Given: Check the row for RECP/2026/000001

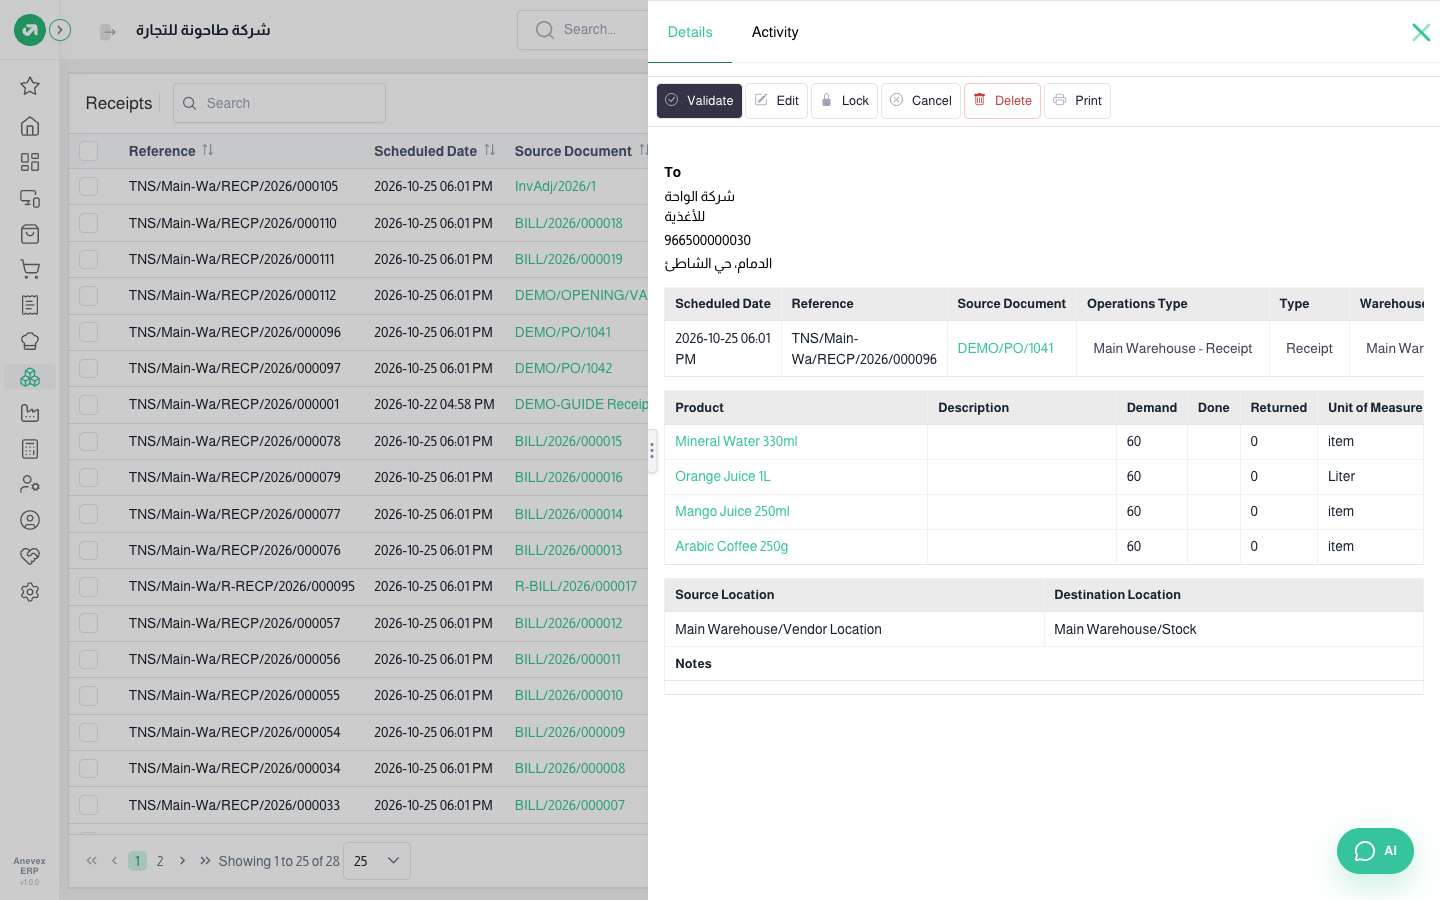Looking at the screenshot, I should [89, 404].
